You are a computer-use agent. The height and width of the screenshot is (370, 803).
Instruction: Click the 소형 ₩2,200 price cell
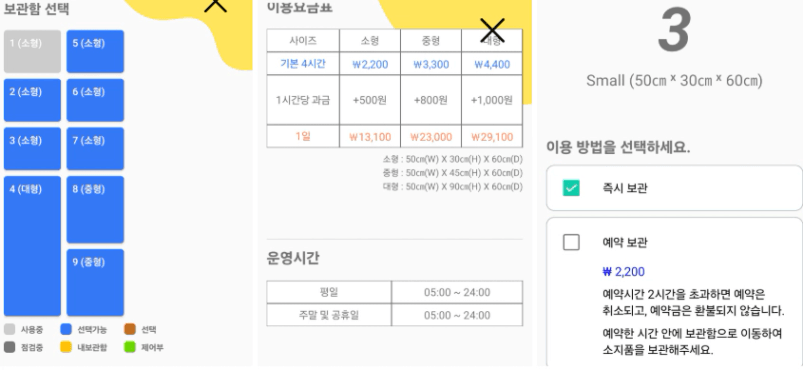[x=370, y=64]
